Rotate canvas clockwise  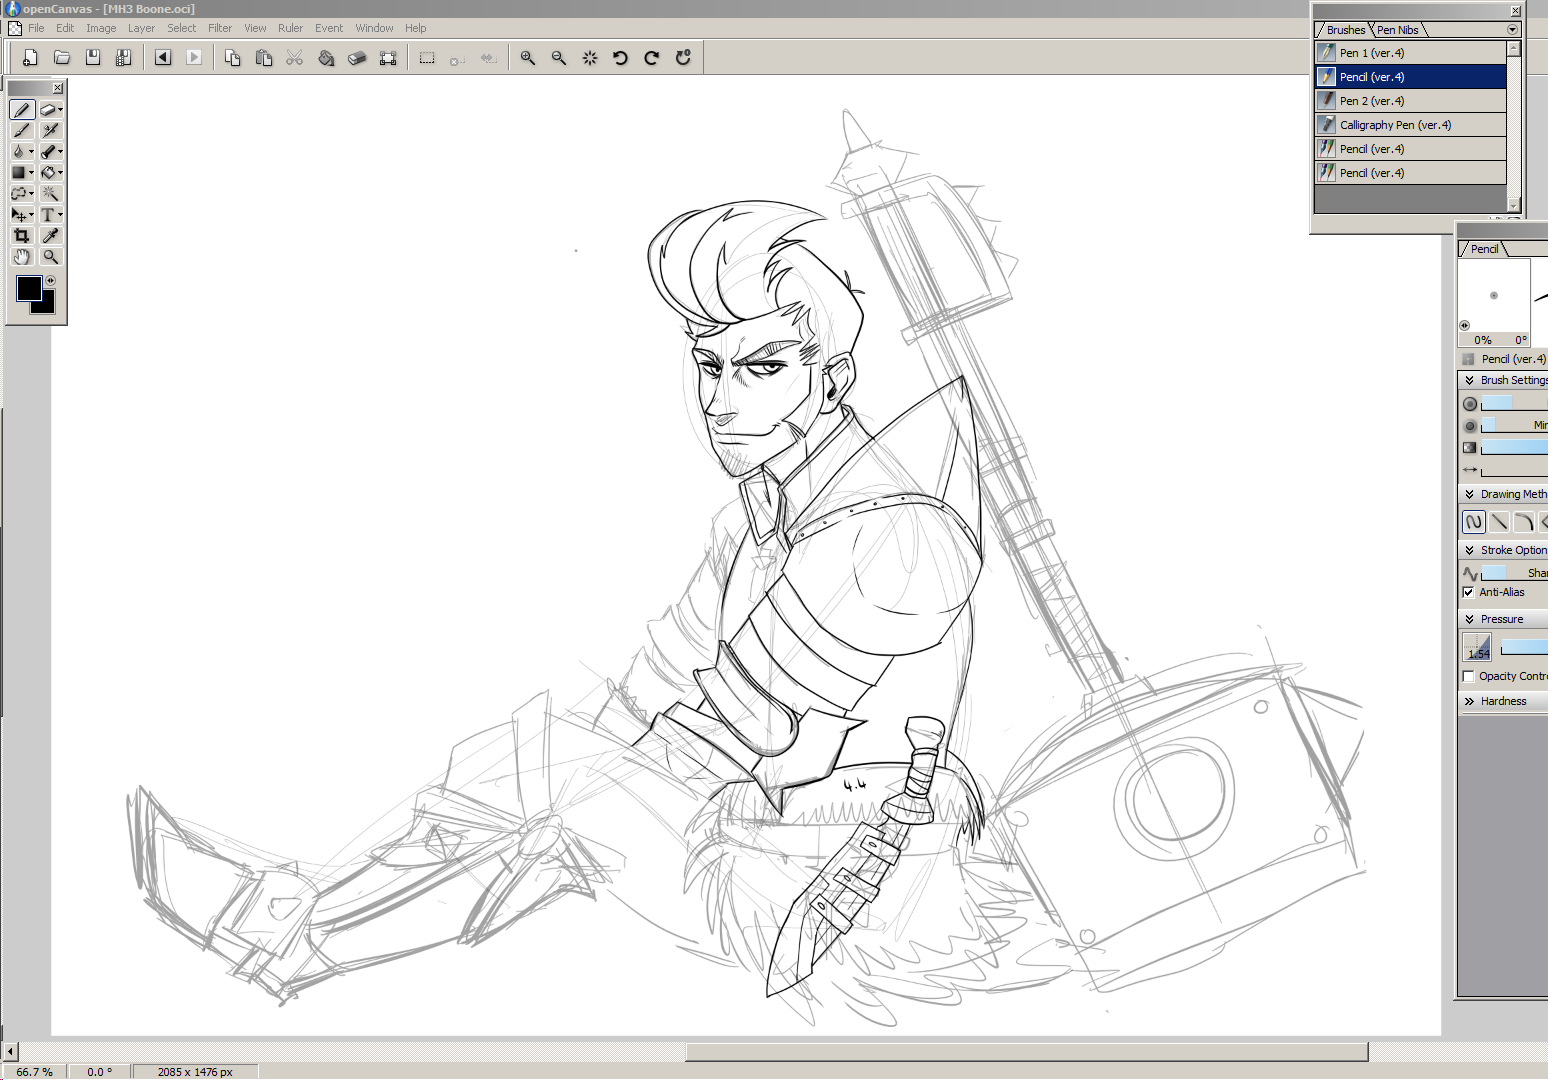tap(652, 58)
